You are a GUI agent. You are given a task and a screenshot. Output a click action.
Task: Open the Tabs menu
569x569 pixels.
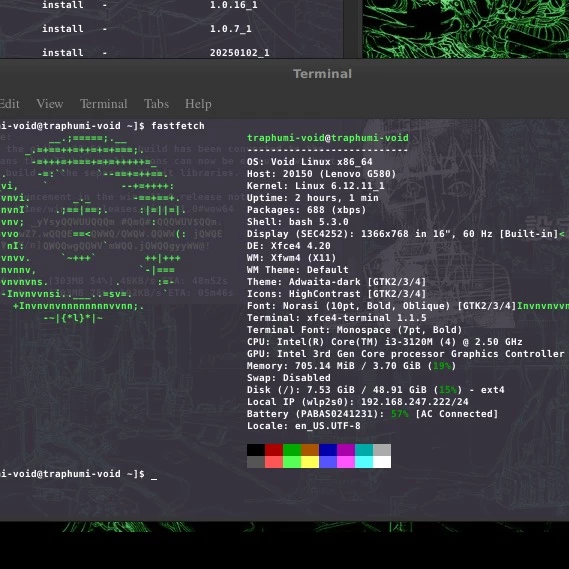156,104
